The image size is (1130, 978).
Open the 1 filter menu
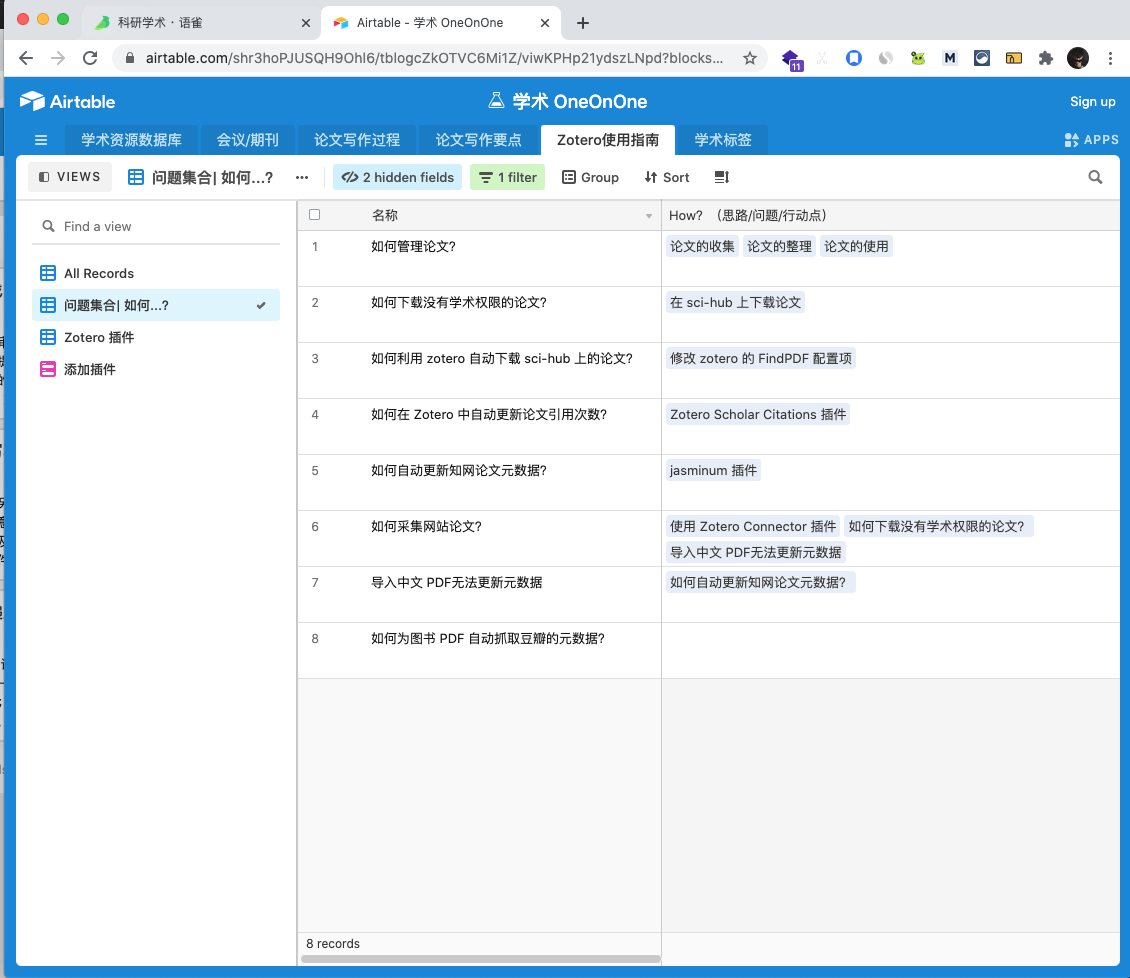click(507, 177)
